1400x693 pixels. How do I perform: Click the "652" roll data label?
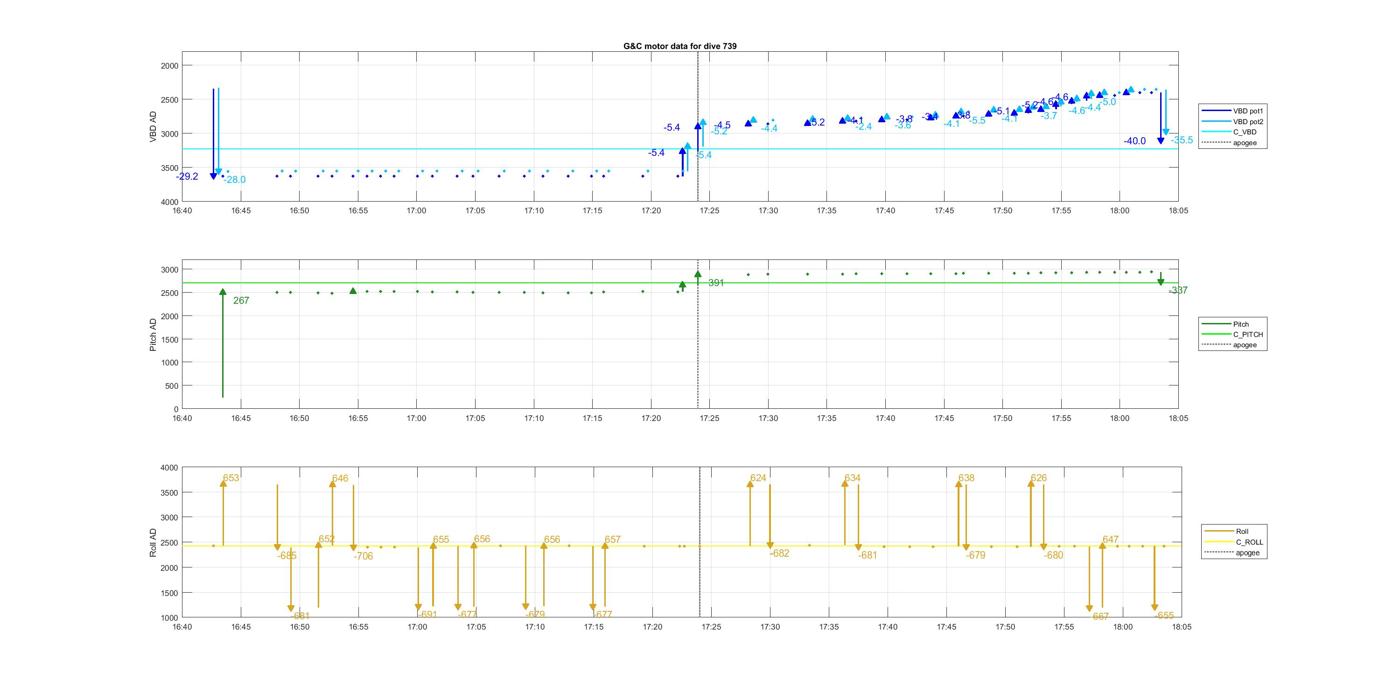pos(327,539)
